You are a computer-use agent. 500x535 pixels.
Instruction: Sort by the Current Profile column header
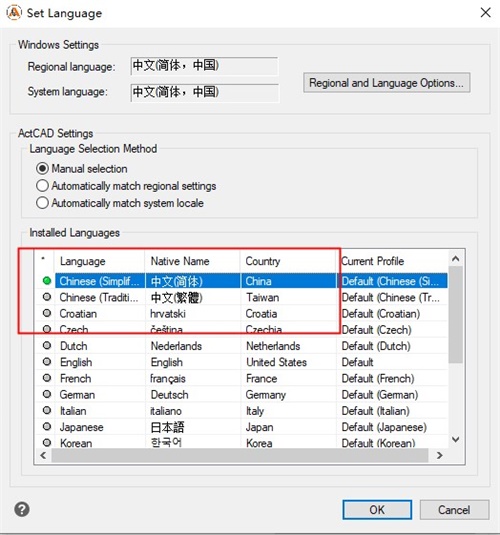coord(392,261)
